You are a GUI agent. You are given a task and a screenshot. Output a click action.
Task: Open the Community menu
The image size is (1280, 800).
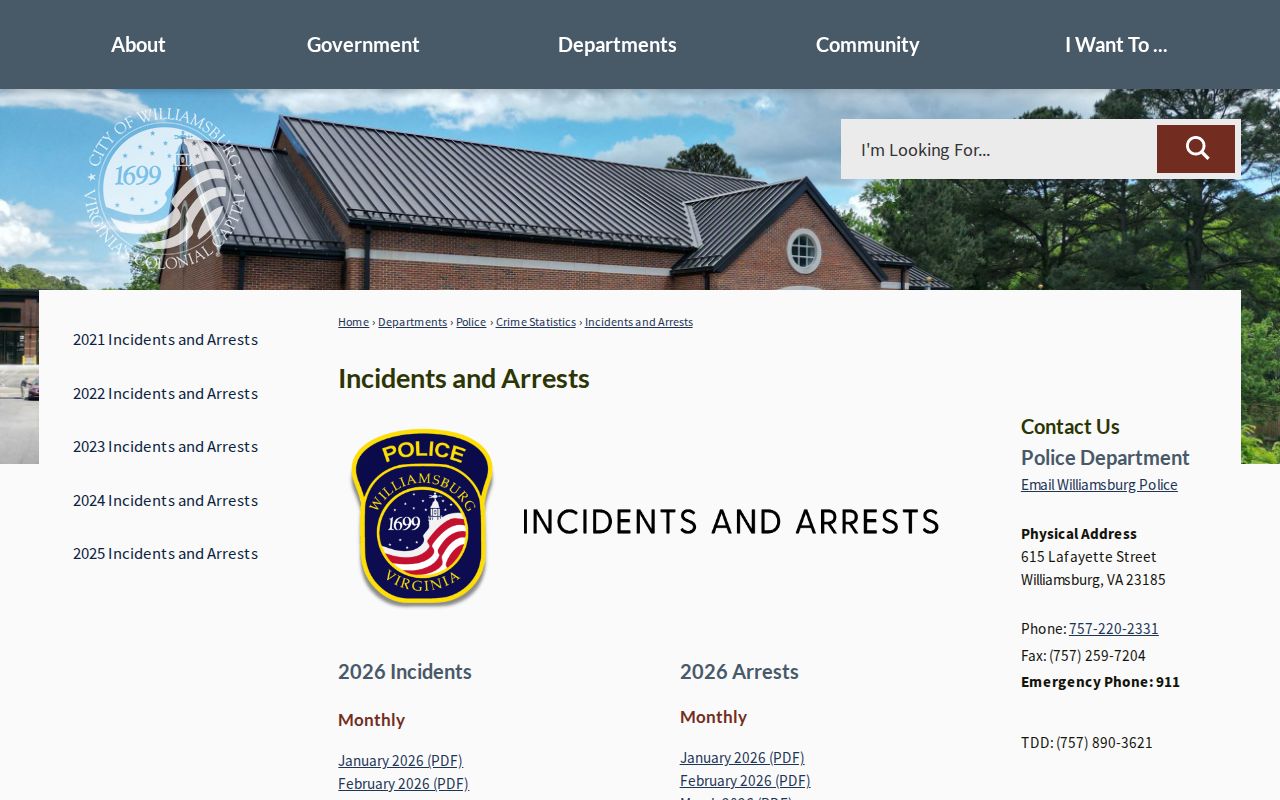(x=867, y=44)
